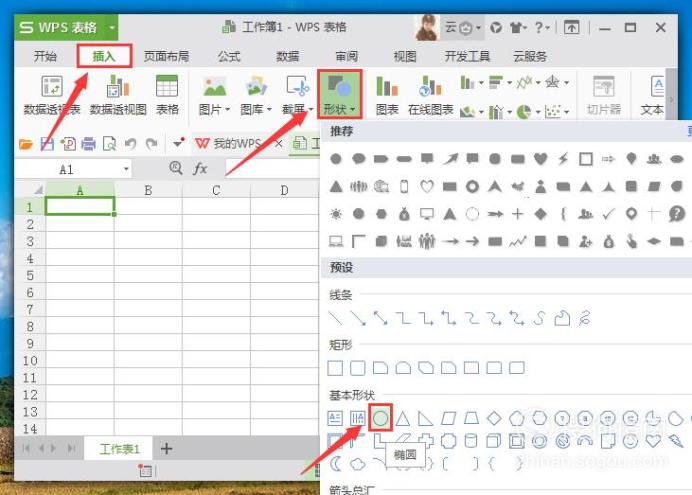Redo the last action

(x=151, y=144)
